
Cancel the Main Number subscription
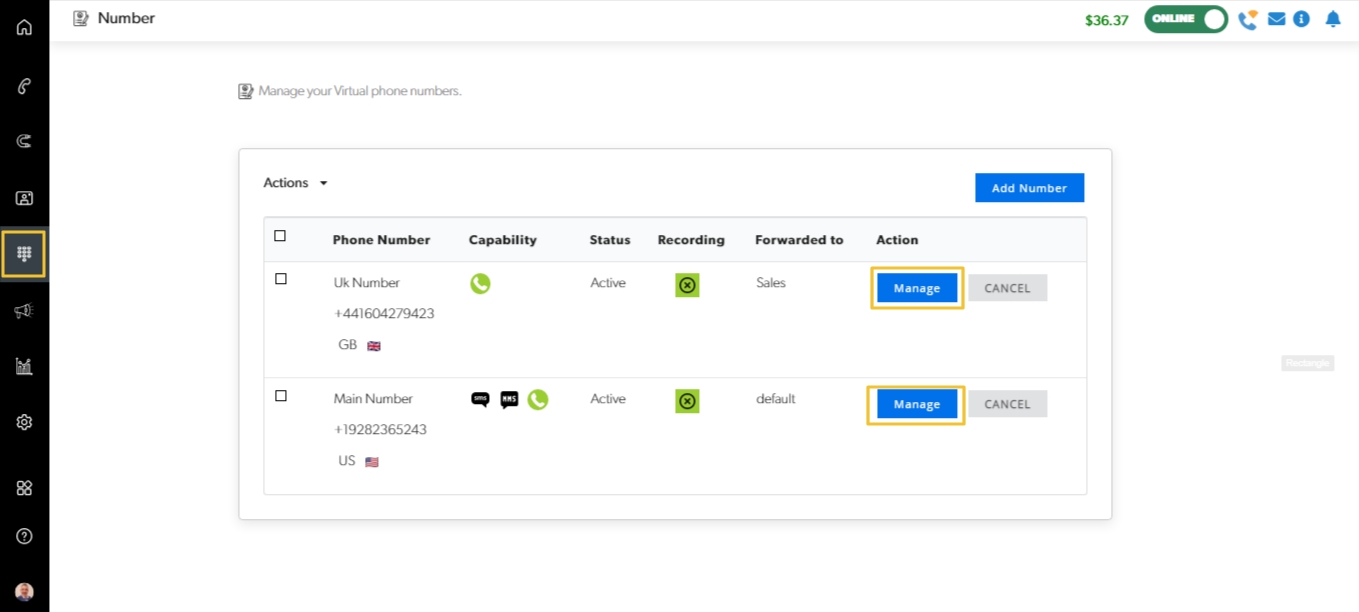[x=1007, y=404]
